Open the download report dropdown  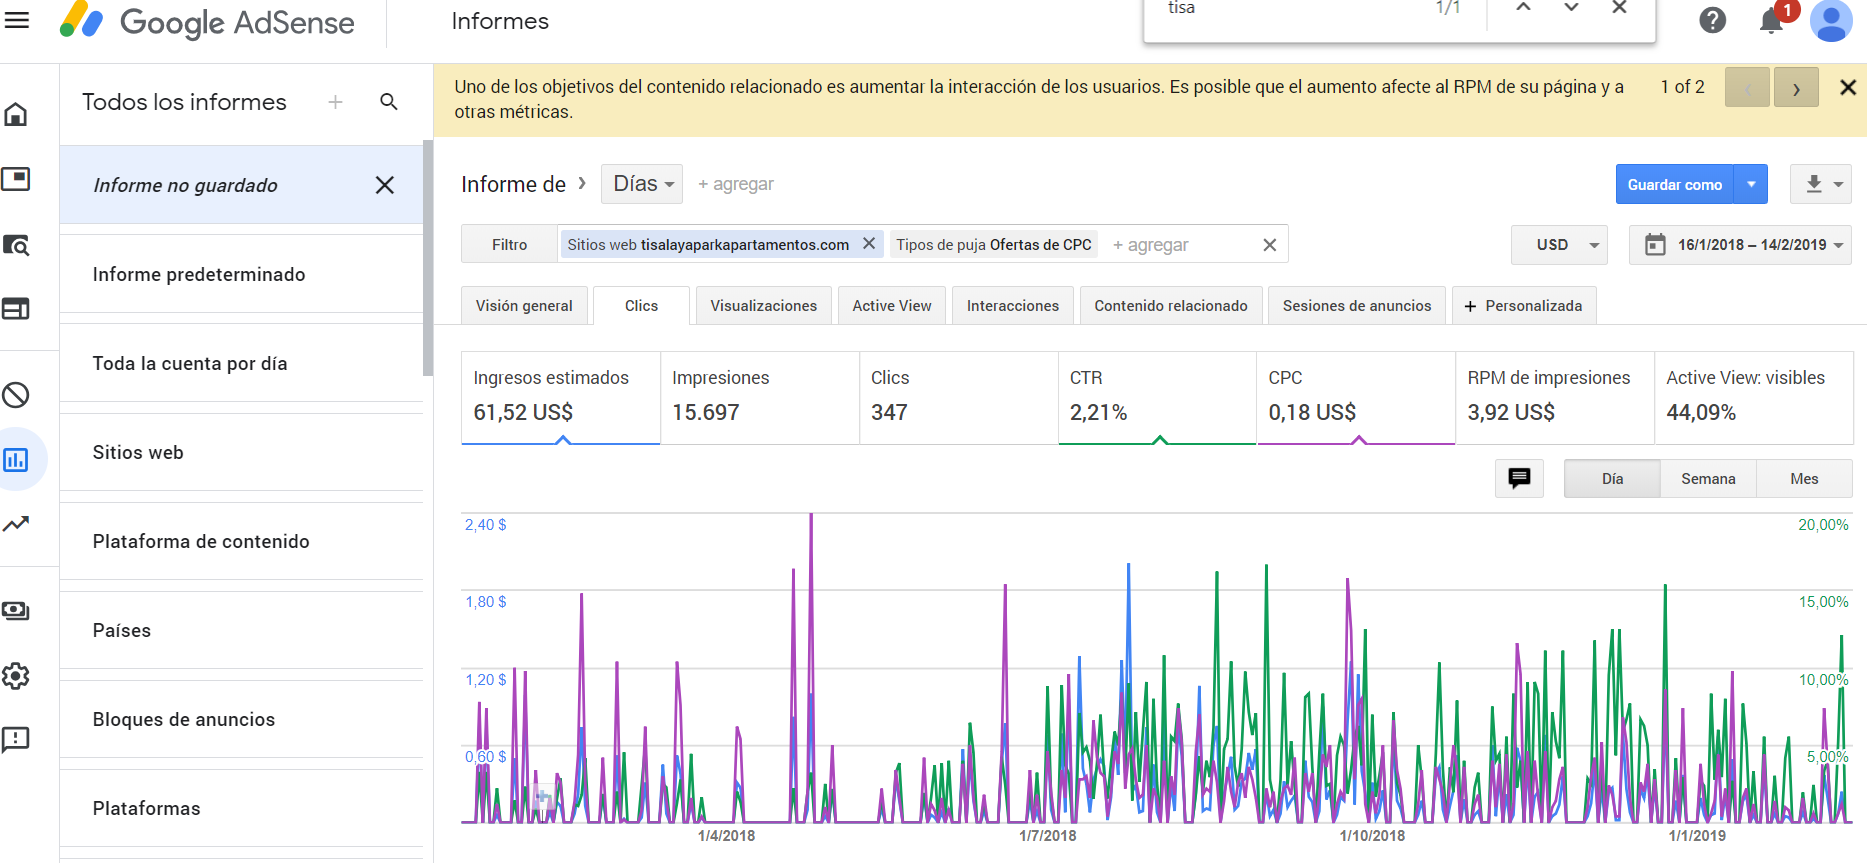[x=1821, y=184]
